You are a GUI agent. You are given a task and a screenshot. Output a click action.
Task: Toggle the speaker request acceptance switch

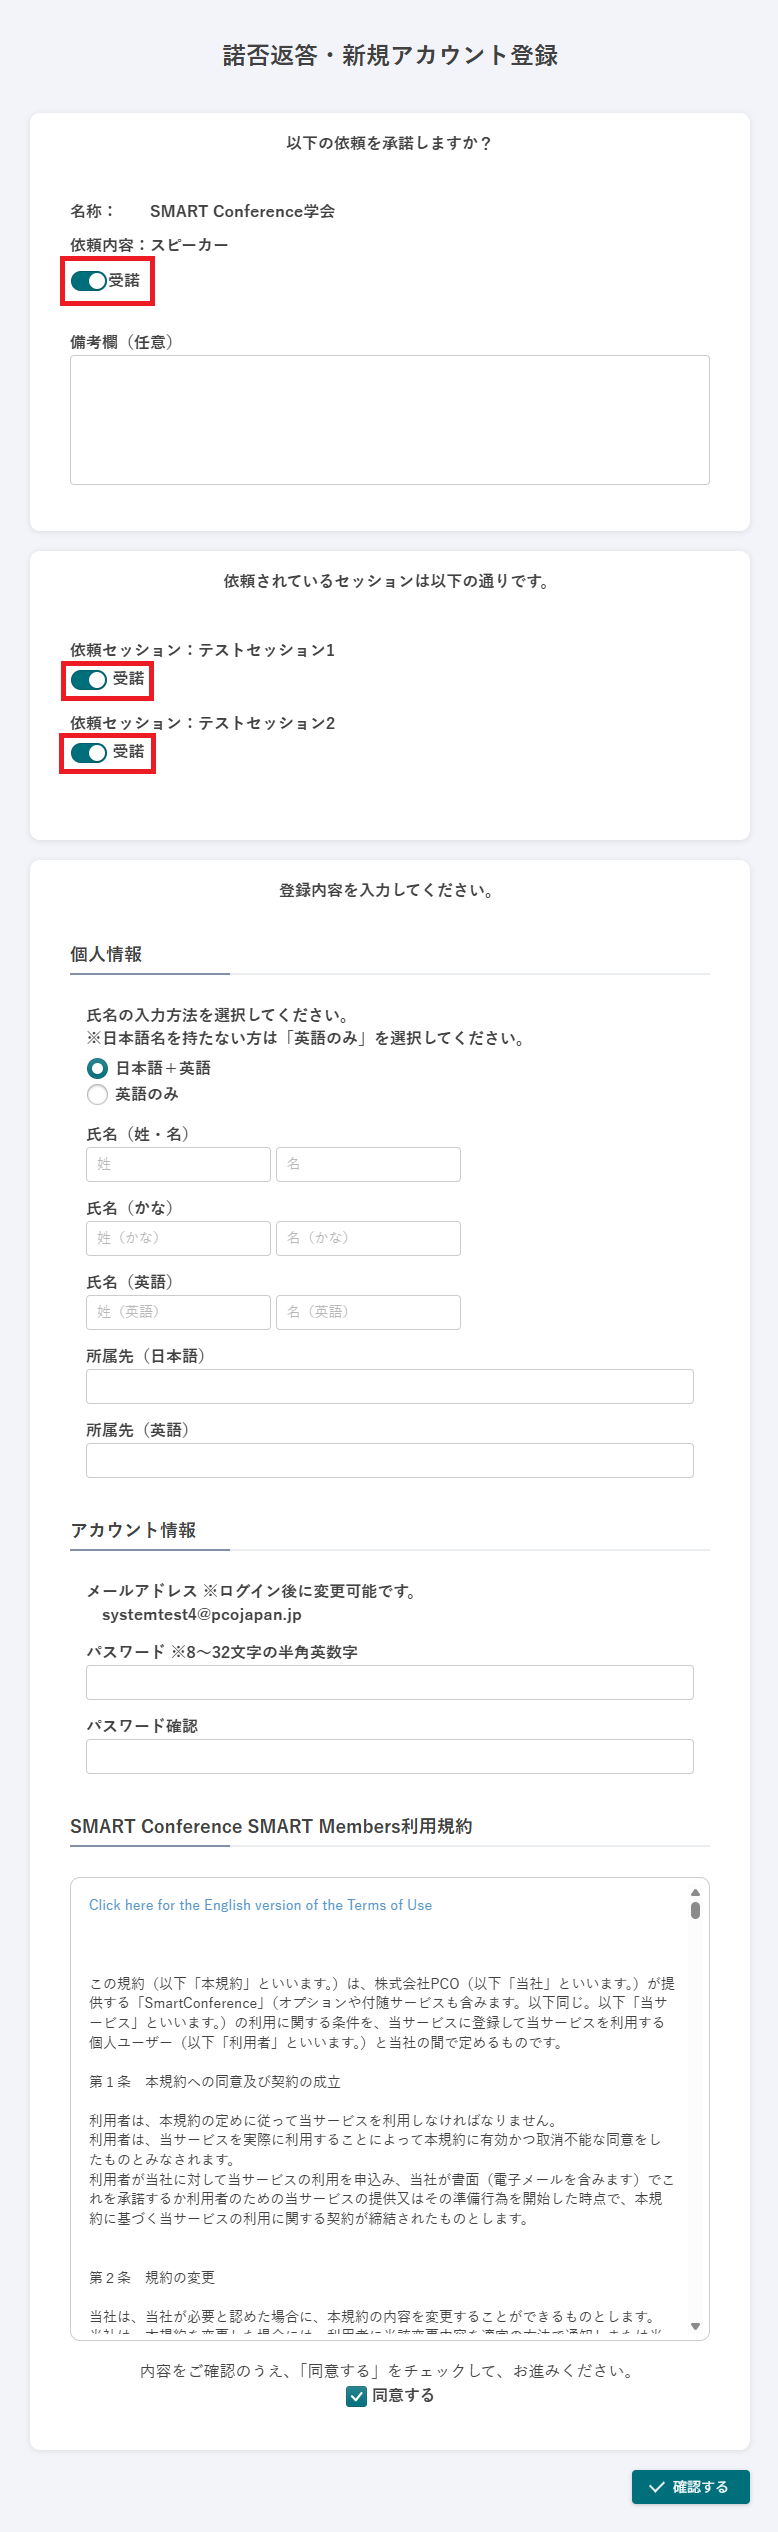pyautogui.click(x=90, y=281)
